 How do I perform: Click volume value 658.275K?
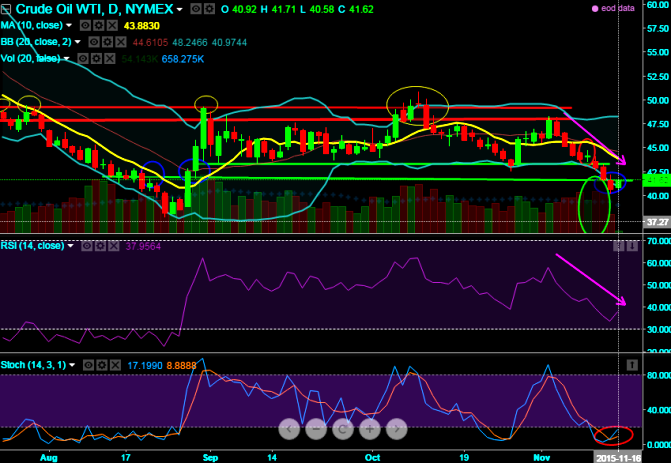coord(183,59)
